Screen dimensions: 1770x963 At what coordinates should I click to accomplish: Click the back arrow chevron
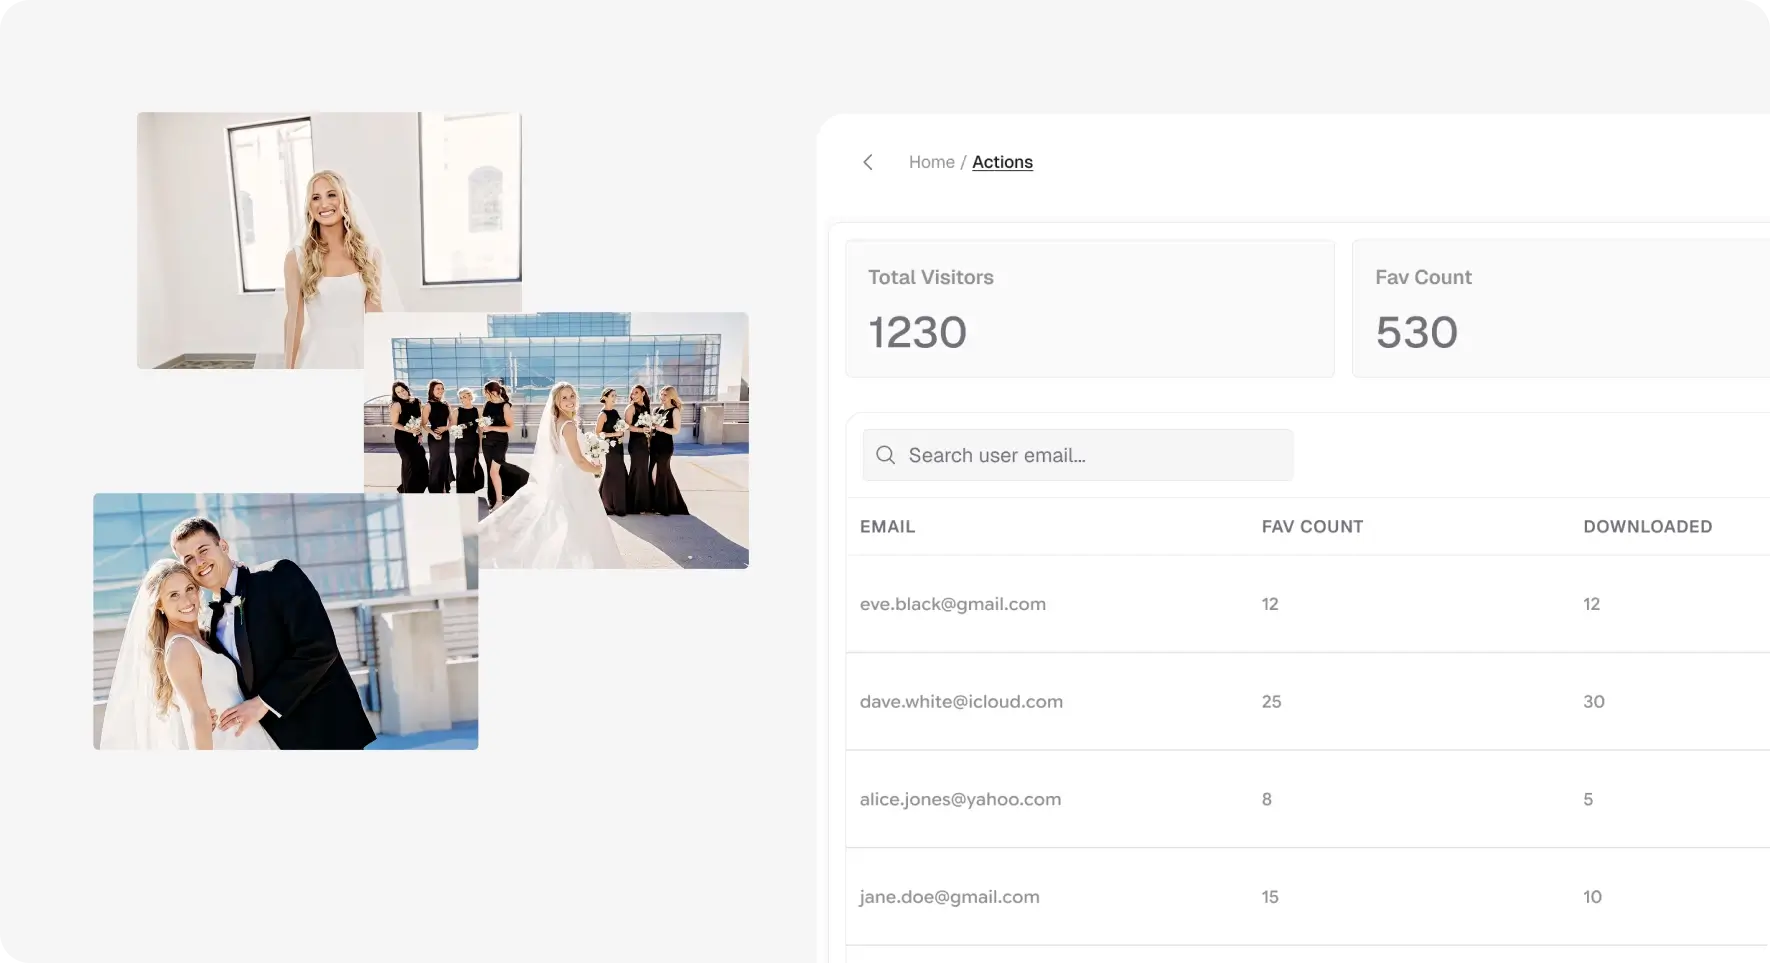click(868, 162)
